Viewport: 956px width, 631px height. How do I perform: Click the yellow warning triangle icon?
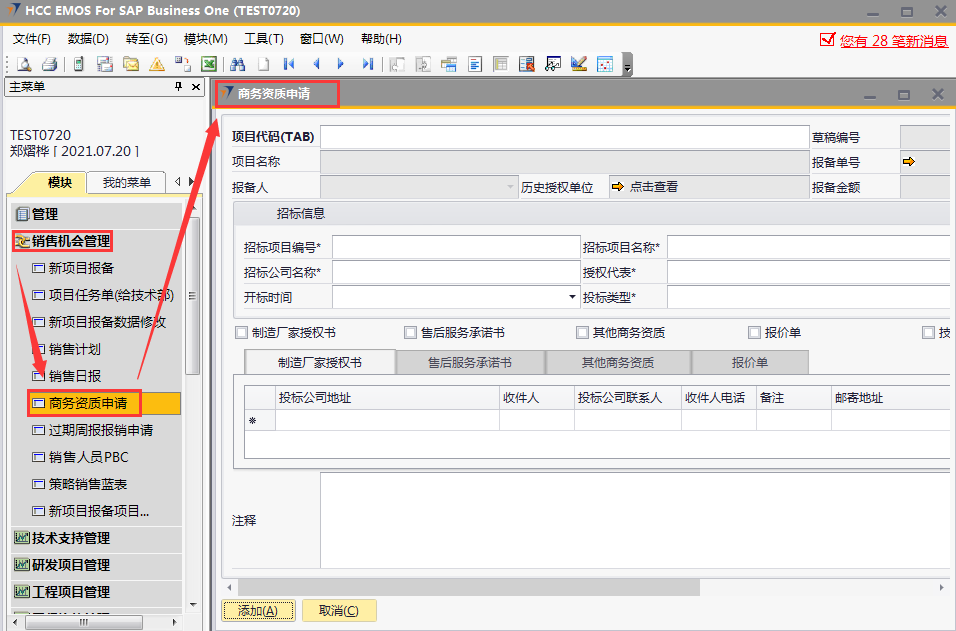[157, 64]
